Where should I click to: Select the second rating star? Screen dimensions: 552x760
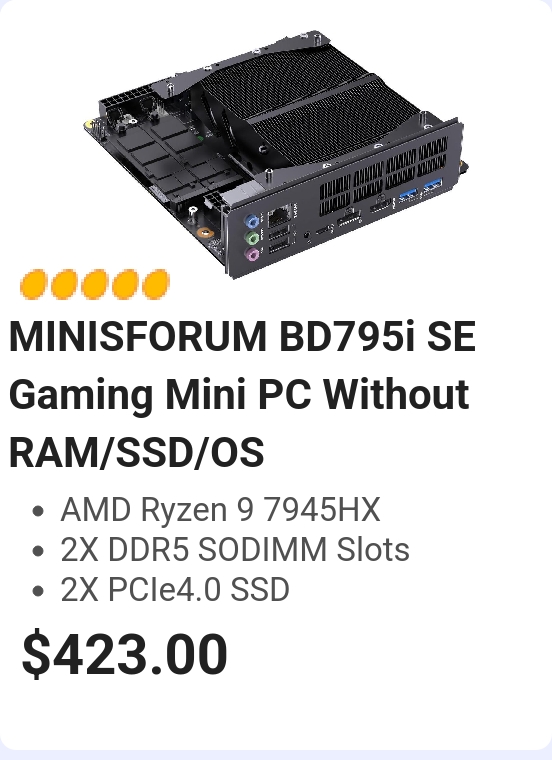64,284
